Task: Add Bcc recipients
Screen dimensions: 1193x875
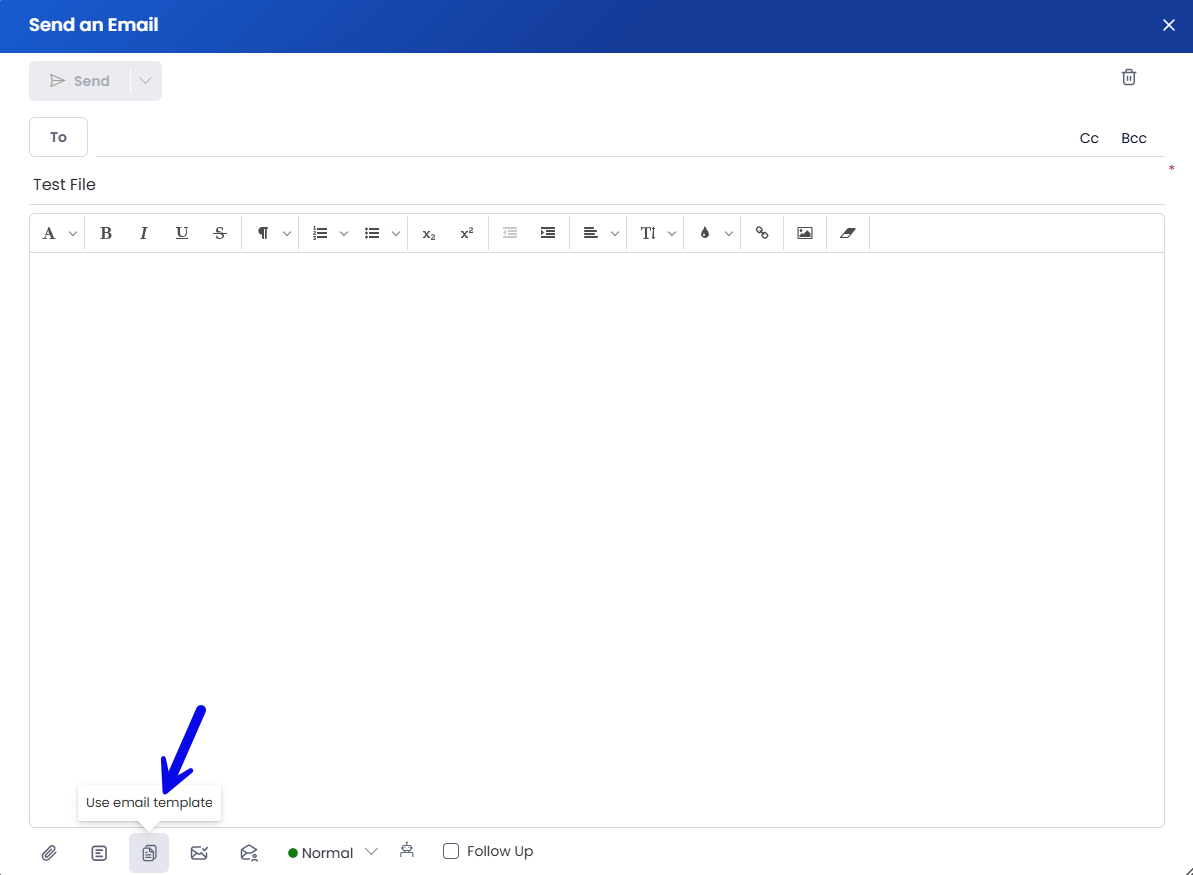Action: pos(1133,138)
